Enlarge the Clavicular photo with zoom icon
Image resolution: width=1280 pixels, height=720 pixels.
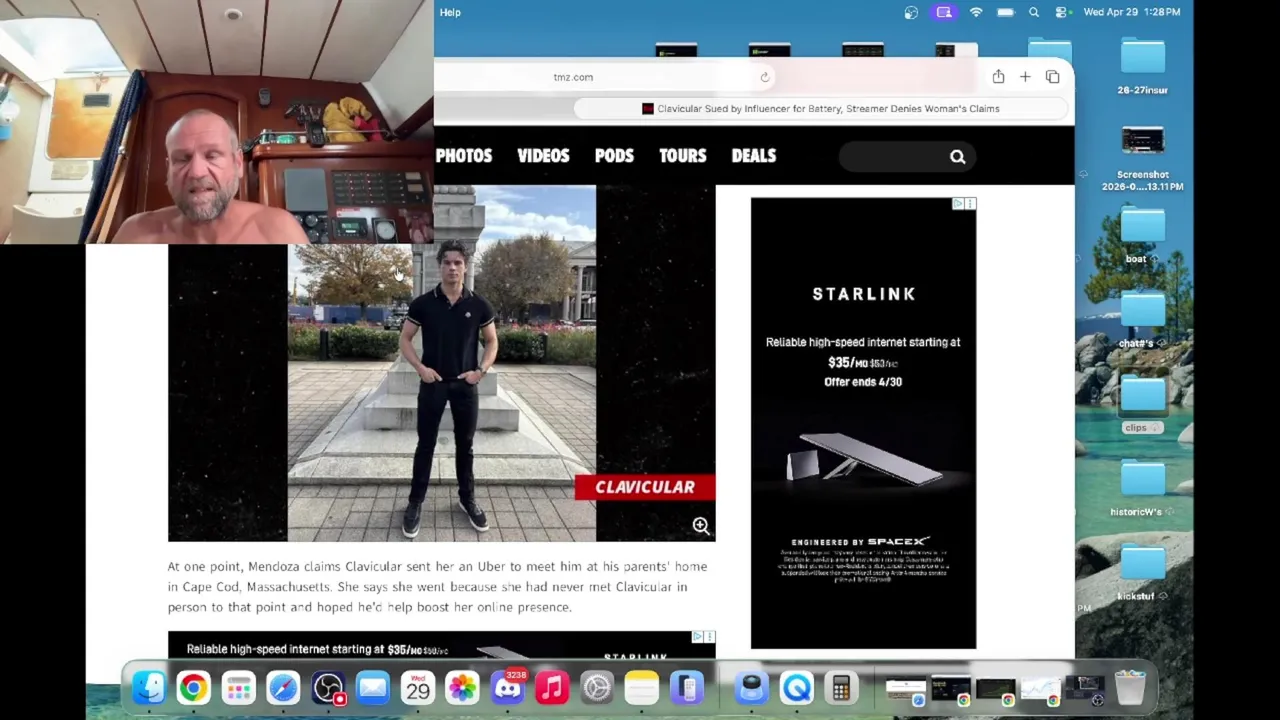coord(701,525)
